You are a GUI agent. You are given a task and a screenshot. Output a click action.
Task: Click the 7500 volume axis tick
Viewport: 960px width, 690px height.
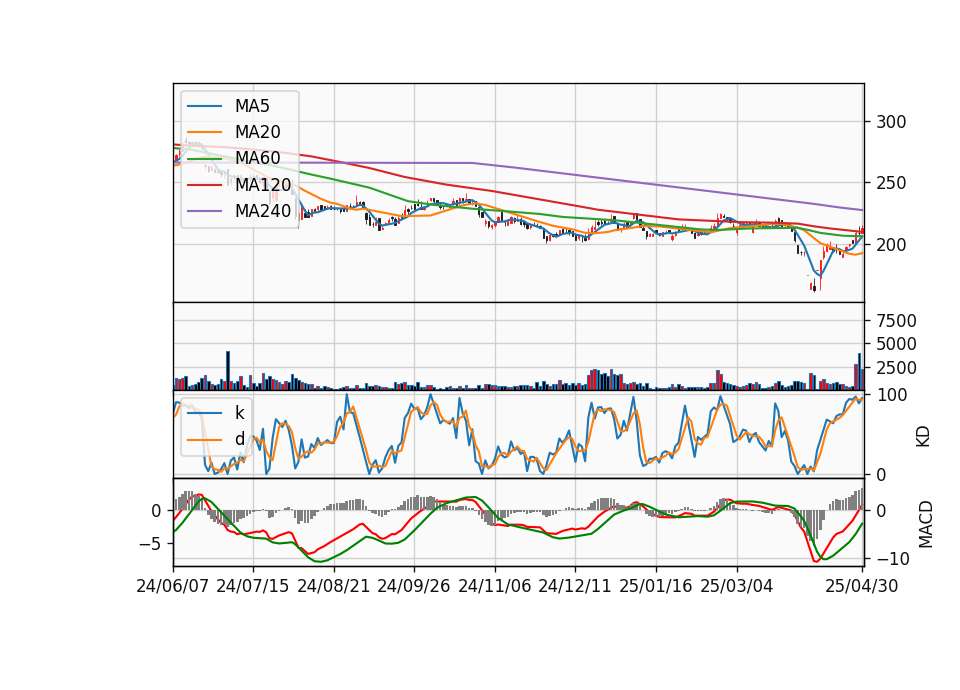pyautogui.click(x=896, y=321)
